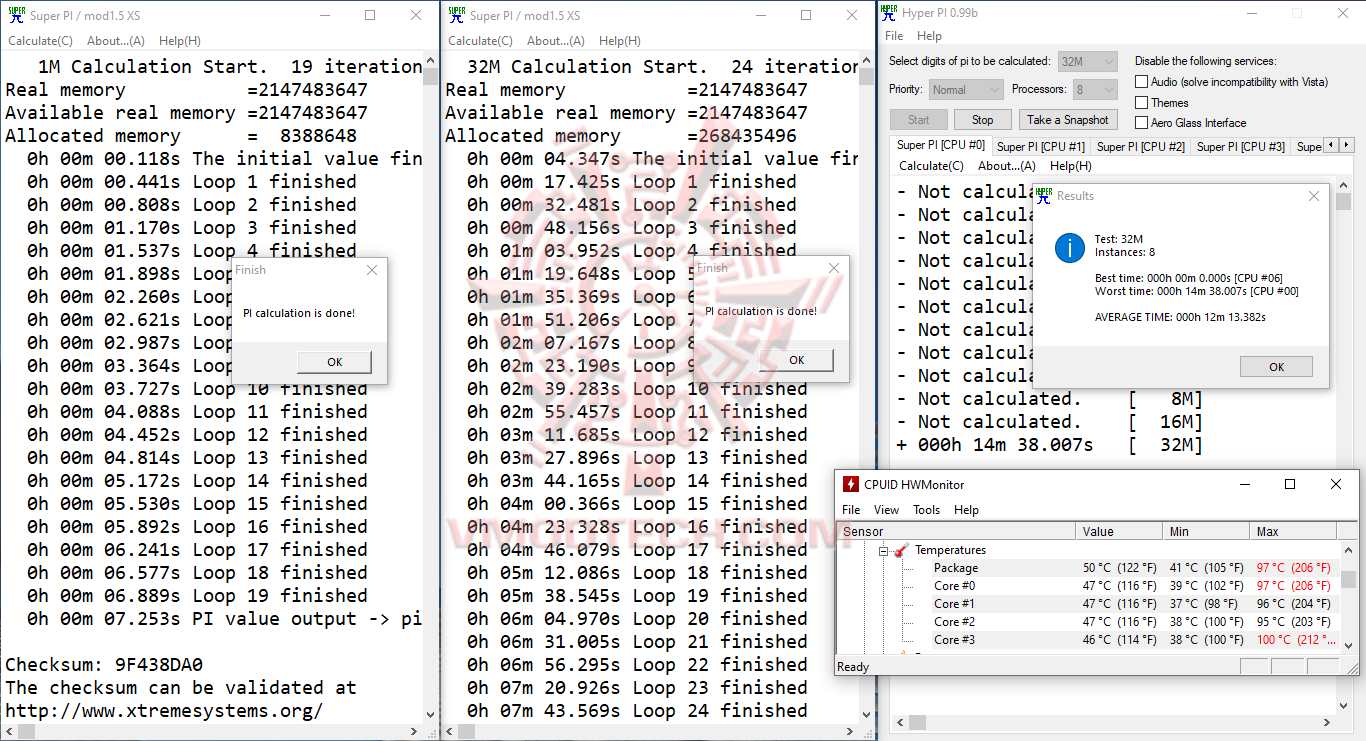1366x741 pixels.
Task: Click the Min column header in HWMonitor
Action: (1207, 531)
